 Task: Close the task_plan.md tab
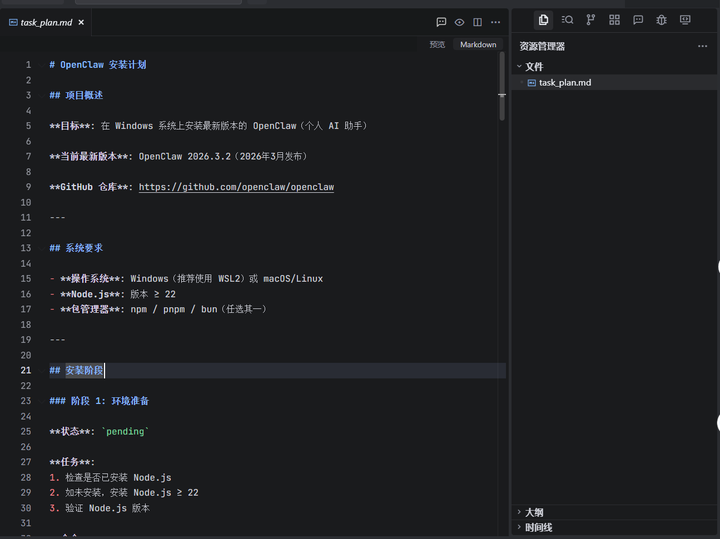[81, 22]
